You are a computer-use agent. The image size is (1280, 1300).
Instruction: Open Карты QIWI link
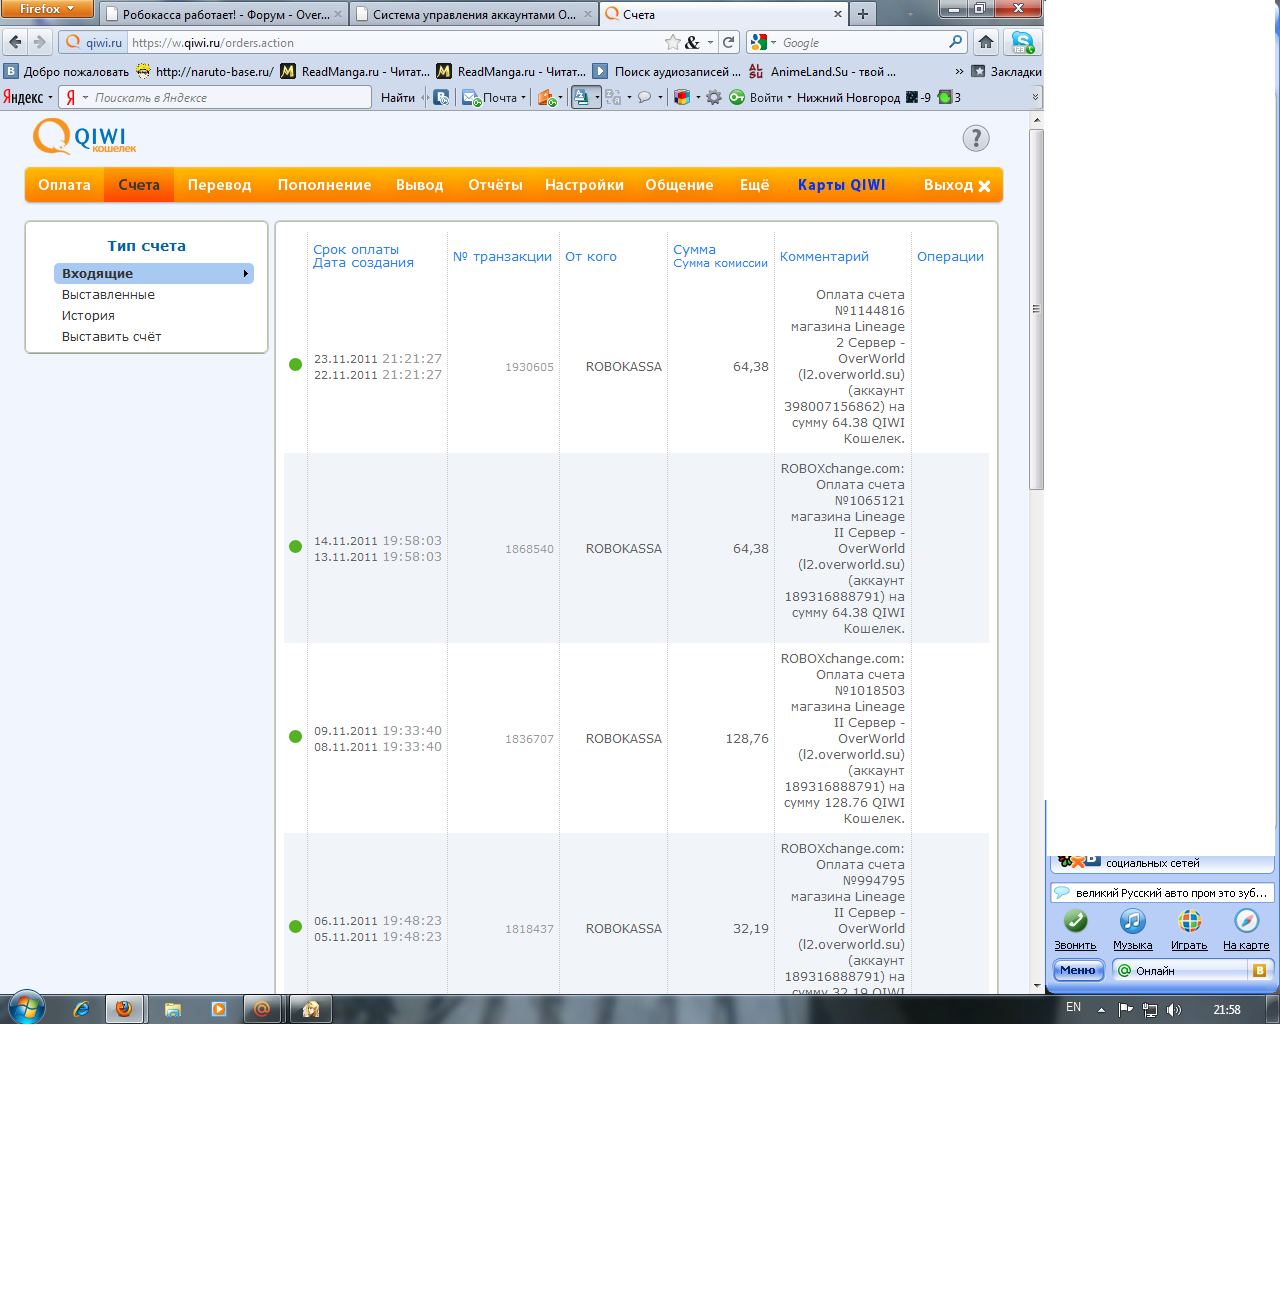point(841,185)
